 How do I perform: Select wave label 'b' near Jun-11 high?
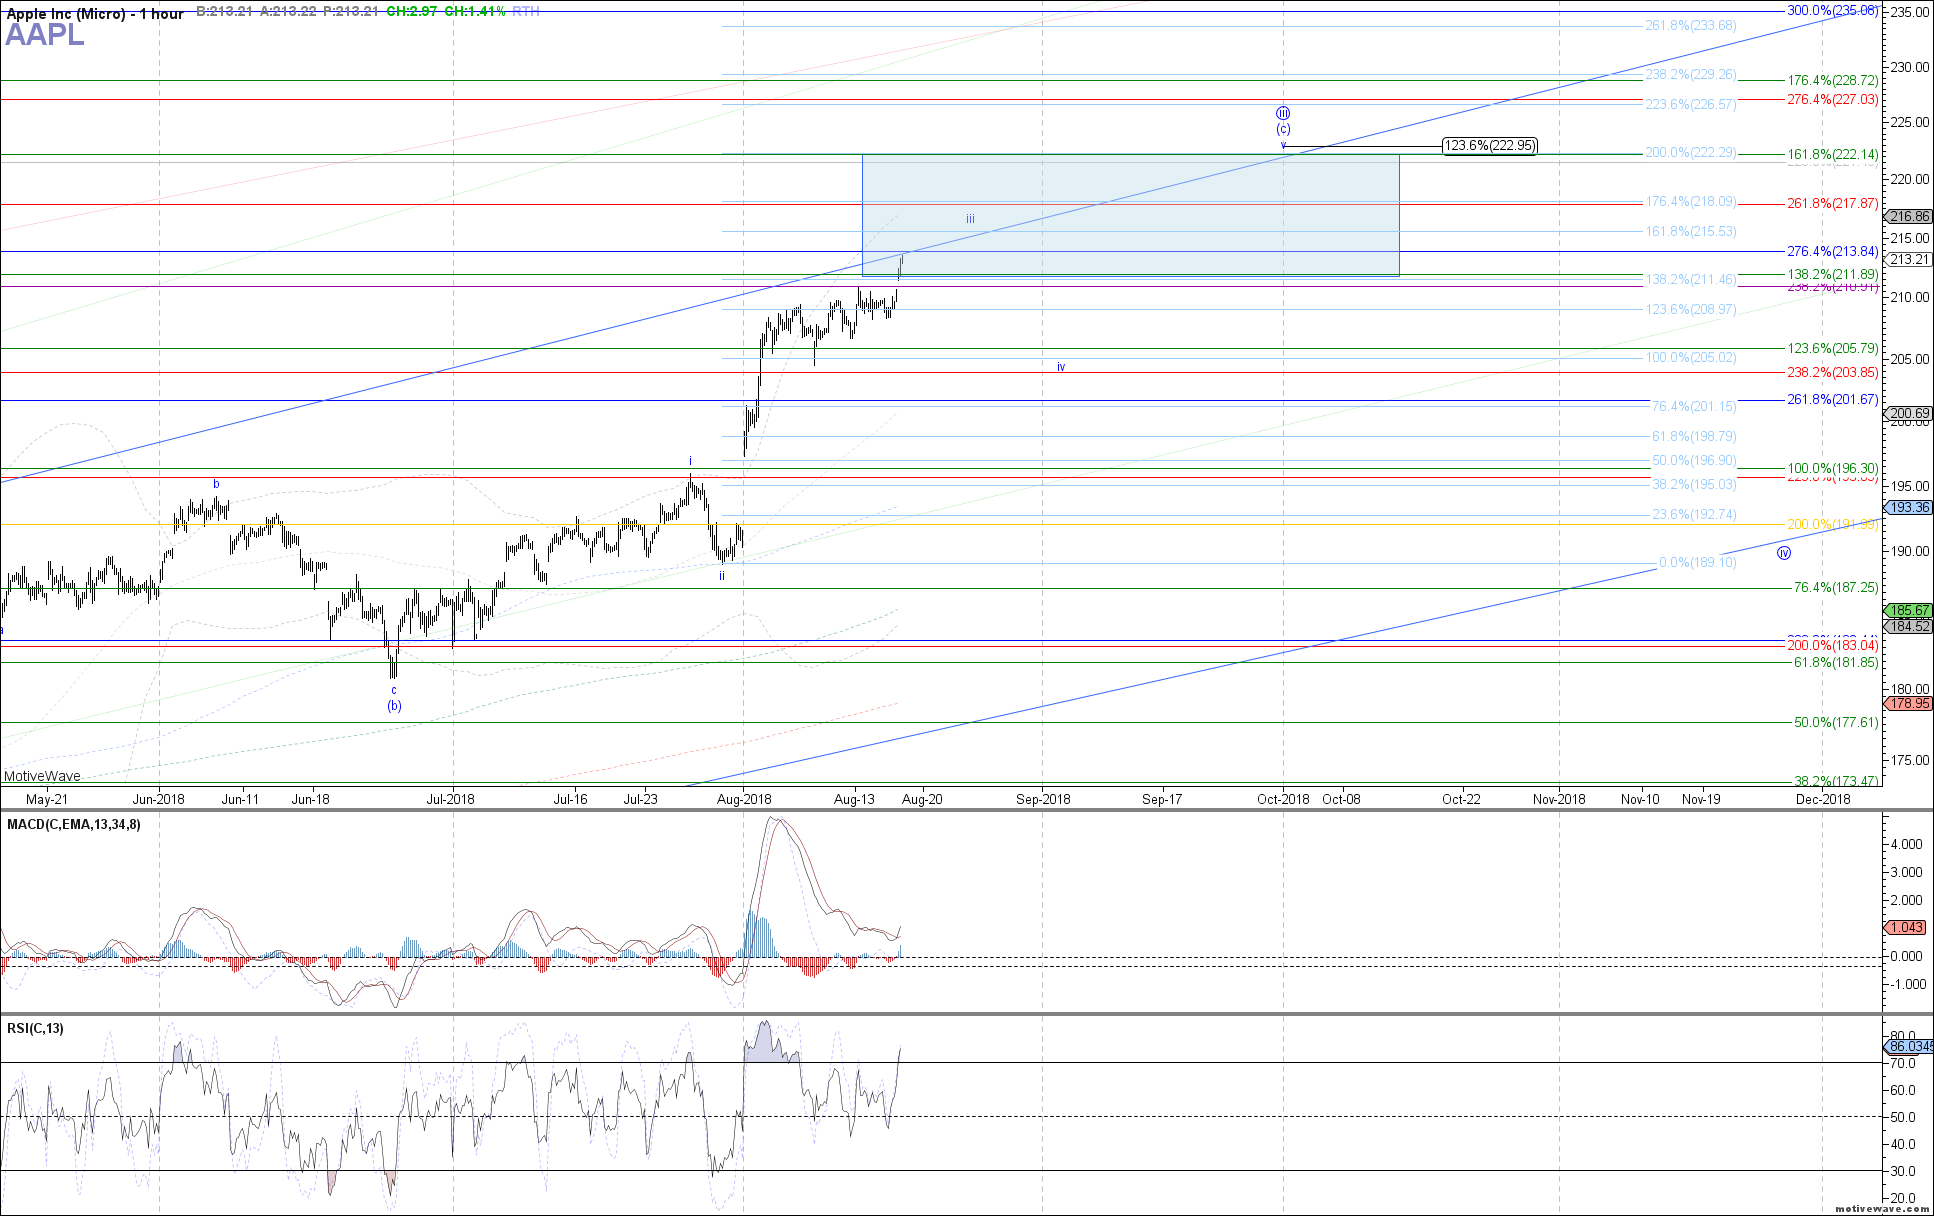tap(216, 484)
